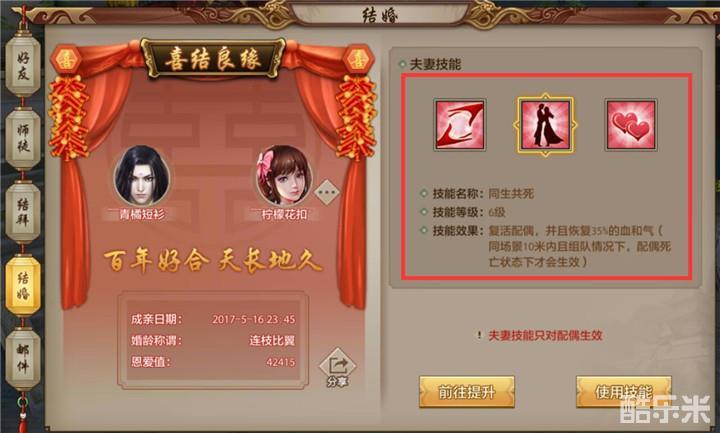
Task: Open the 邮件 lantern tab
Action: [x=23, y=358]
